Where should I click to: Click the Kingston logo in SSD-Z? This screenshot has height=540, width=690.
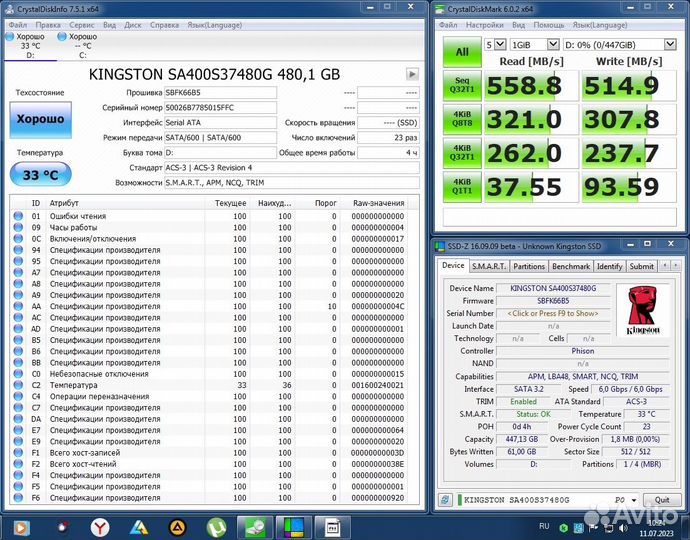click(643, 310)
